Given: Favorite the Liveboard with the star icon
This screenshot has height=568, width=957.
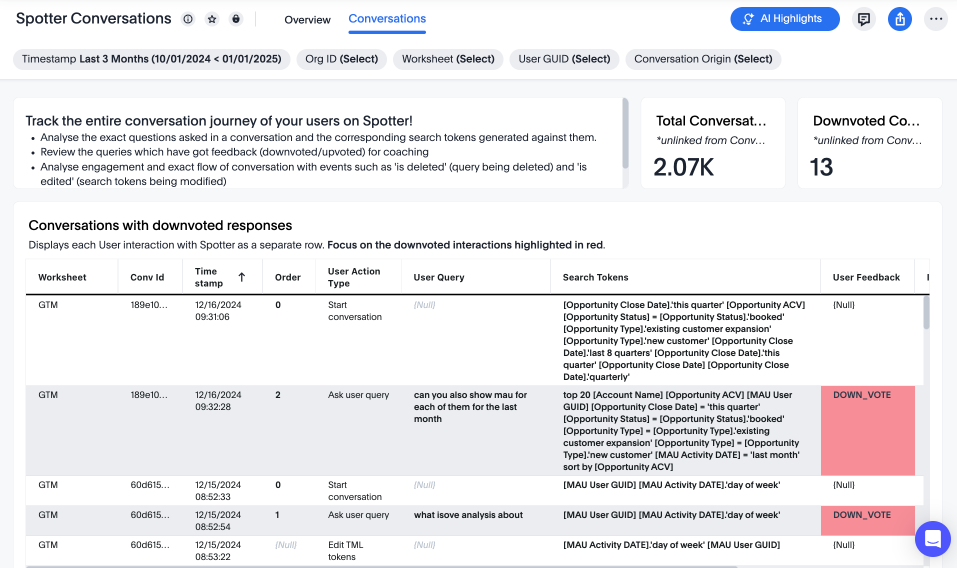Looking at the screenshot, I should tap(212, 19).
